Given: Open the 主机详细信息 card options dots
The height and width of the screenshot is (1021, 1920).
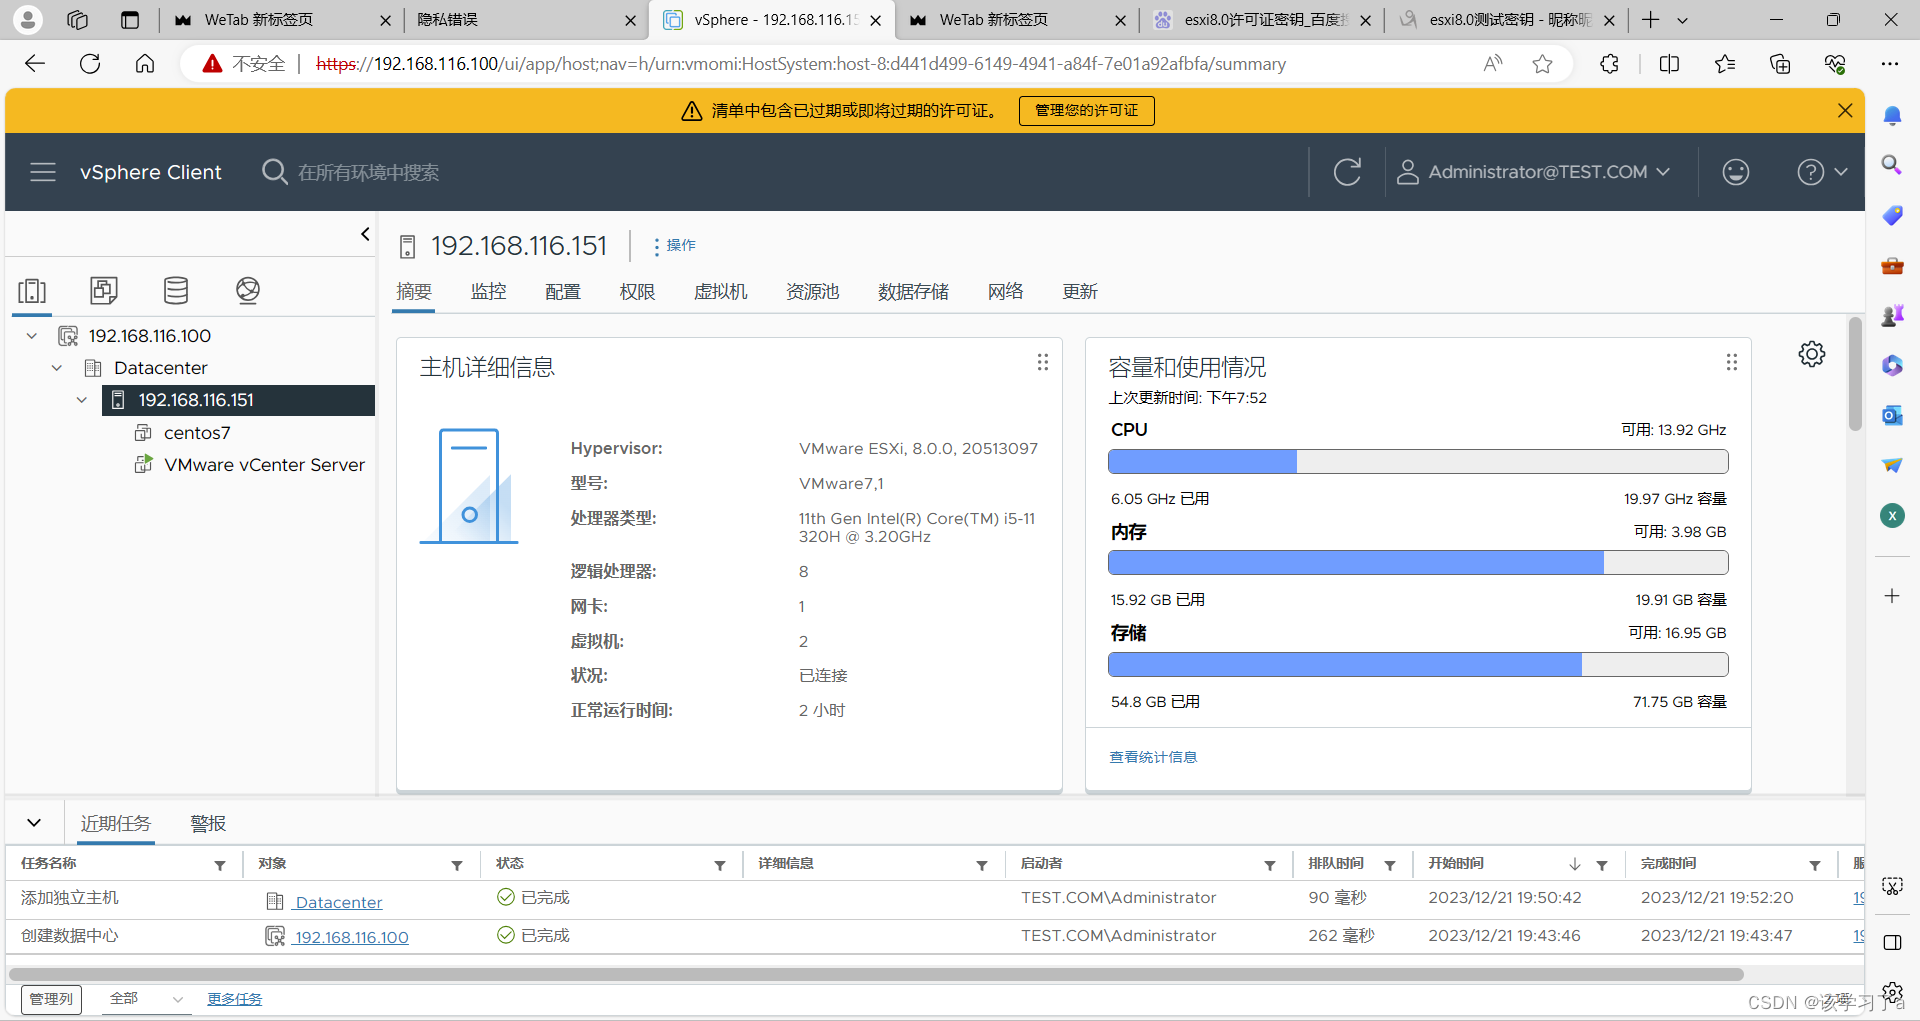Looking at the screenshot, I should point(1043,362).
